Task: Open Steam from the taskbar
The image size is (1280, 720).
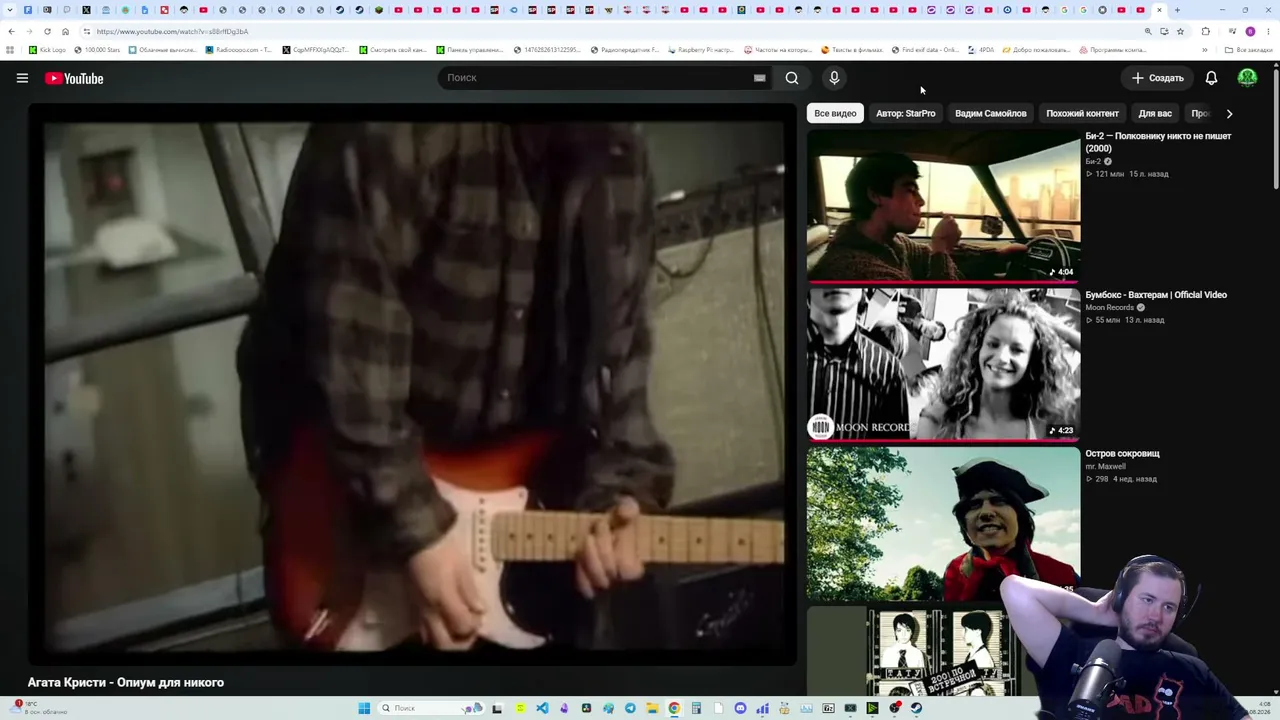Action: (916, 708)
